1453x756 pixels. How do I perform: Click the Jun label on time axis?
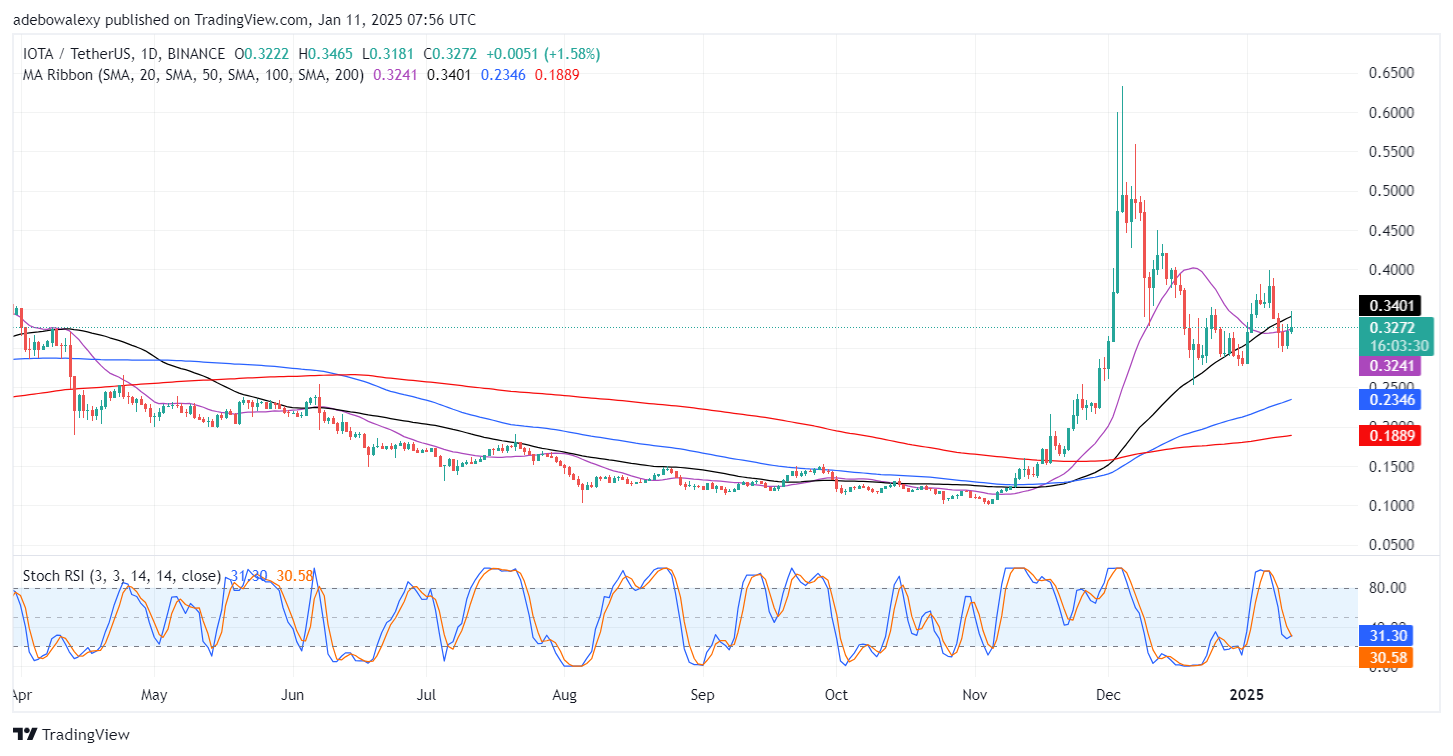[292, 693]
